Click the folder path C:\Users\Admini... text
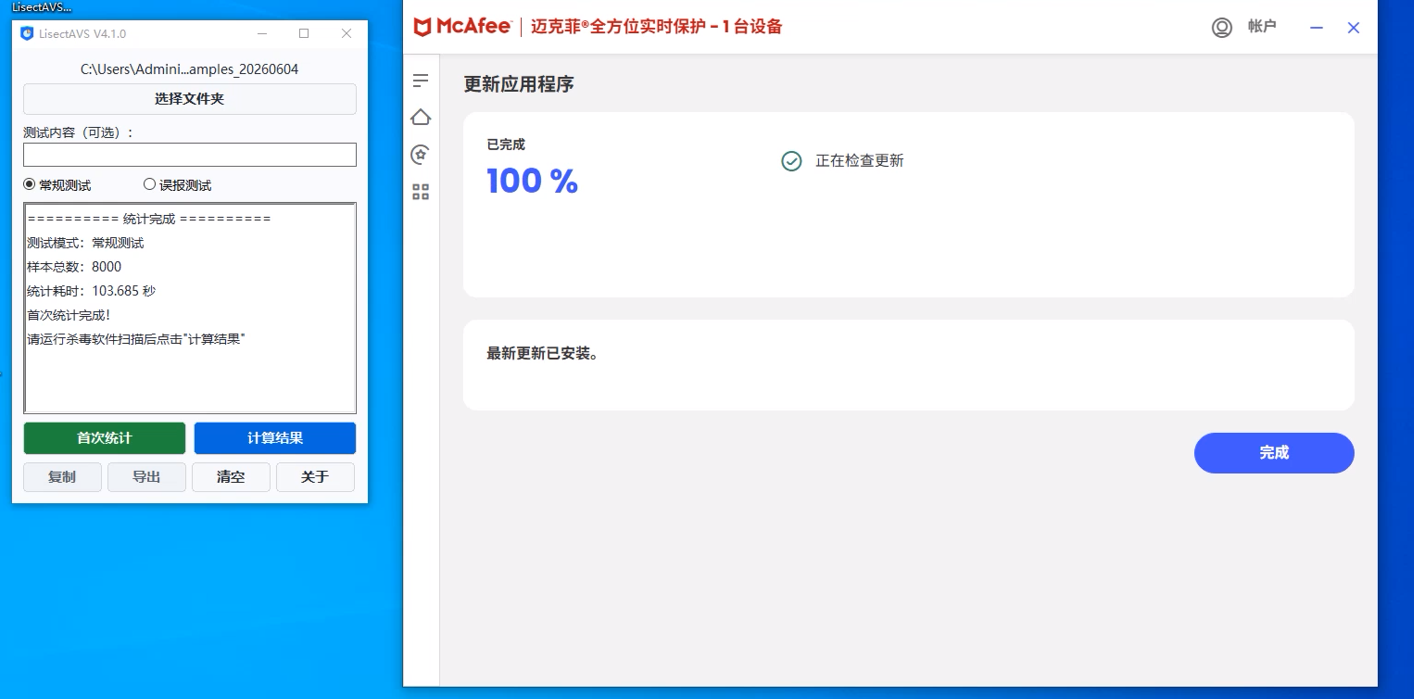1414x699 pixels. [x=190, y=69]
